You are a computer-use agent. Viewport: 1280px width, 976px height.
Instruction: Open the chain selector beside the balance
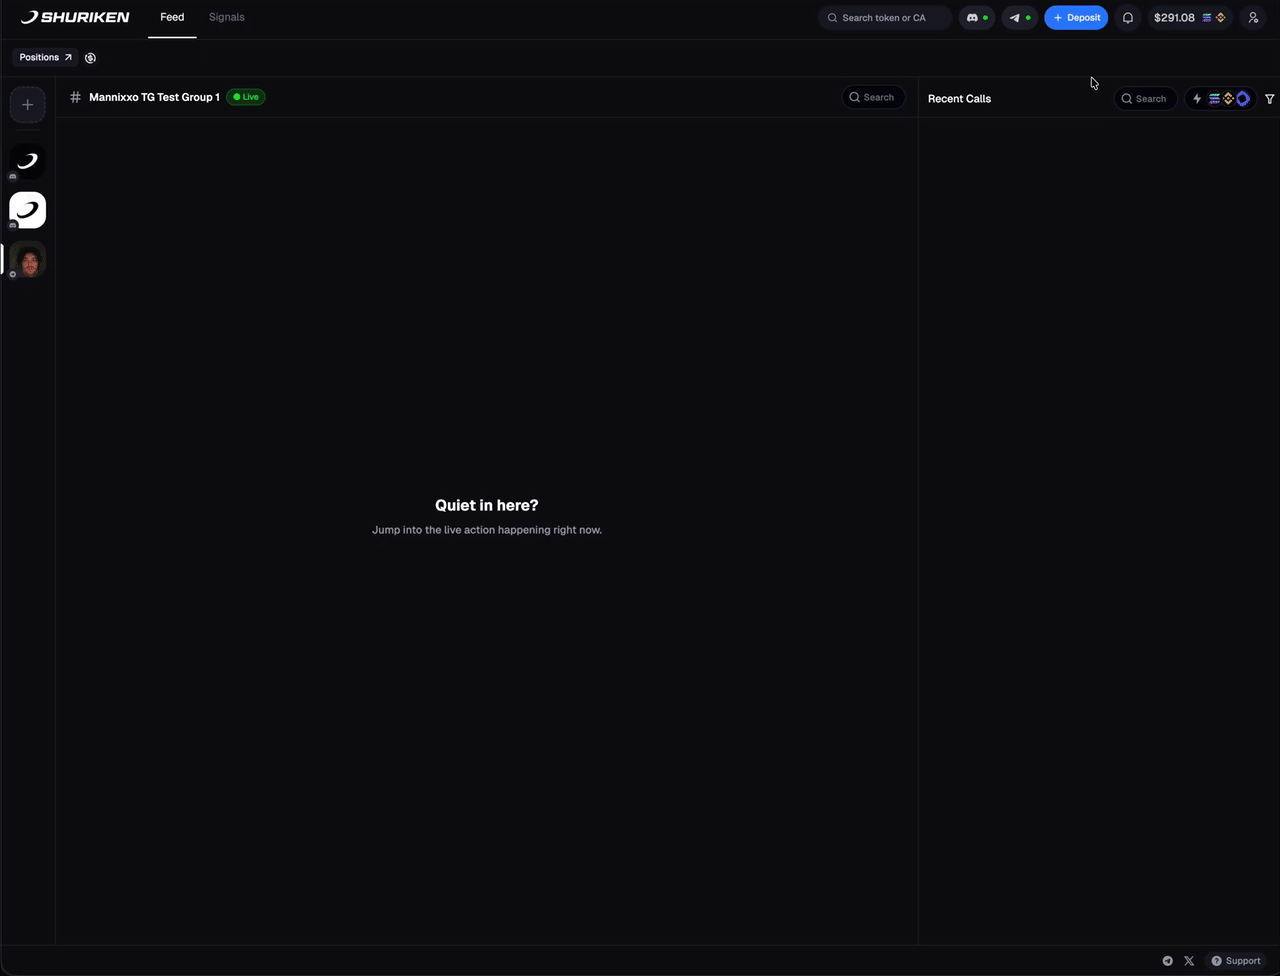1213,17
